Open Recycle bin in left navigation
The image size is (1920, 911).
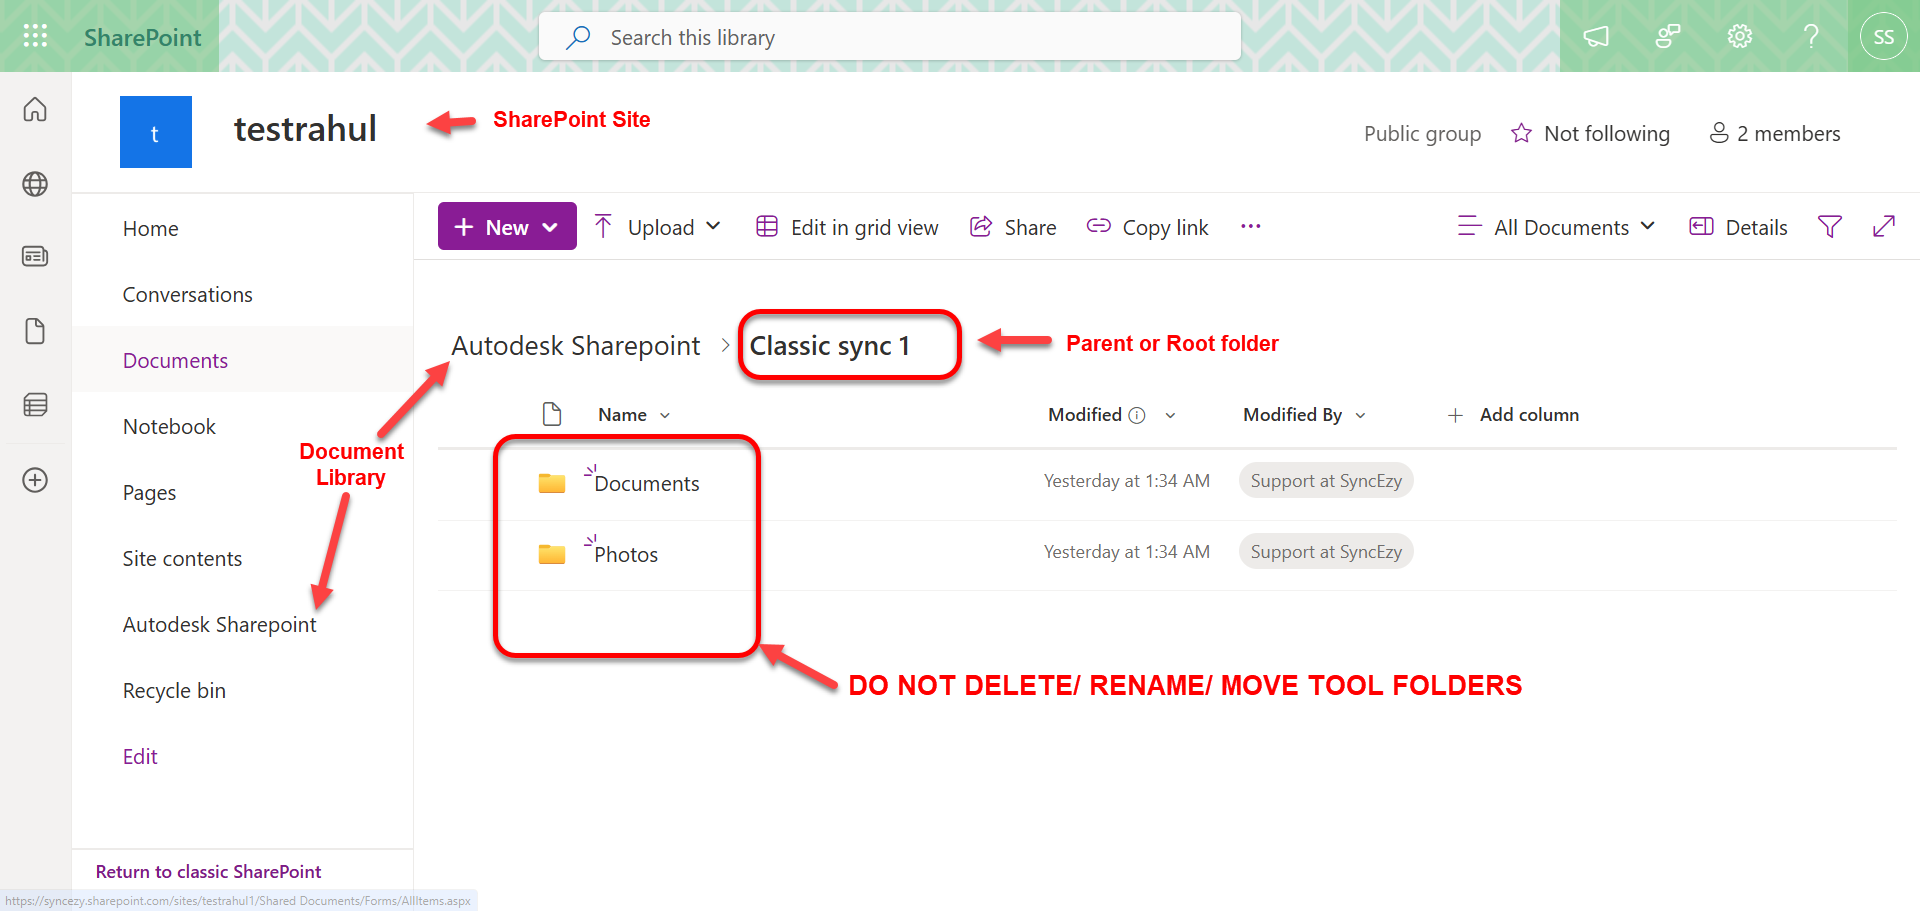point(174,691)
